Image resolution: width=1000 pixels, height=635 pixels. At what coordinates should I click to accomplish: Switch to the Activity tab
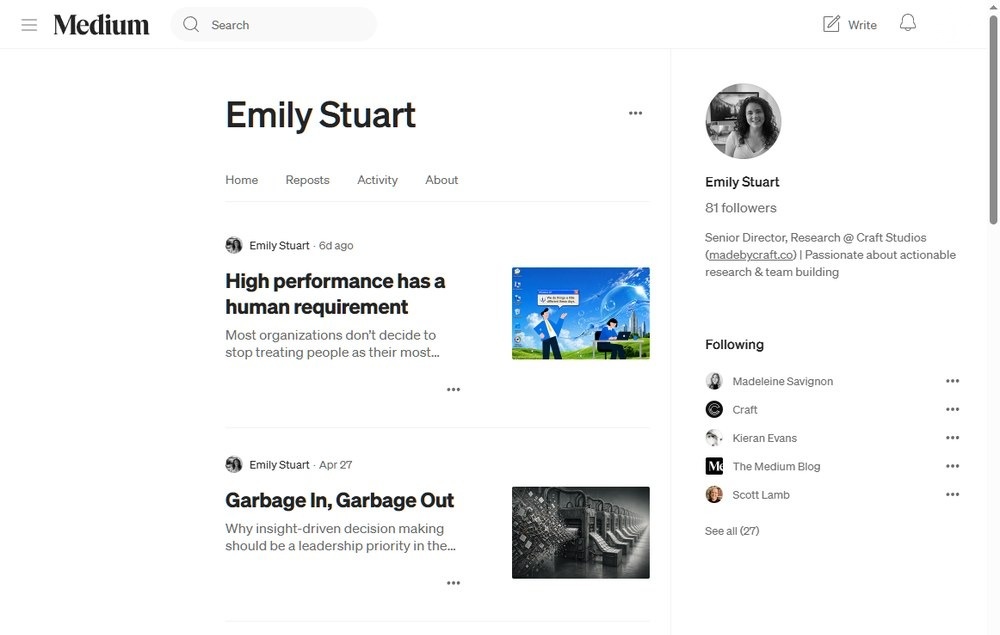pyautogui.click(x=378, y=180)
